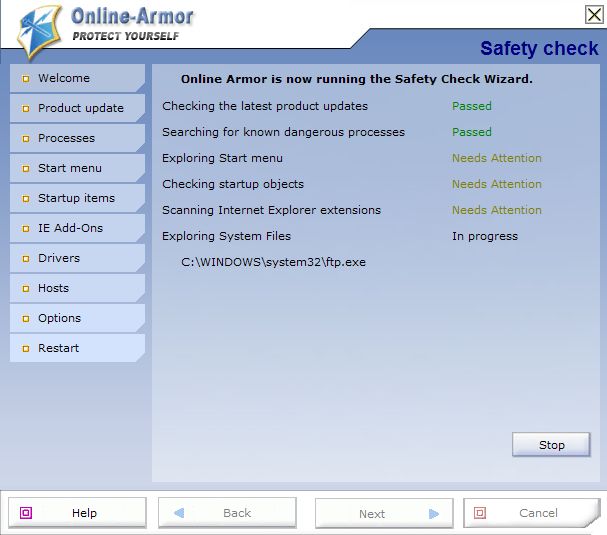Image resolution: width=607 pixels, height=535 pixels.
Task: Go to the Product update step
Action: tap(77, 108)
